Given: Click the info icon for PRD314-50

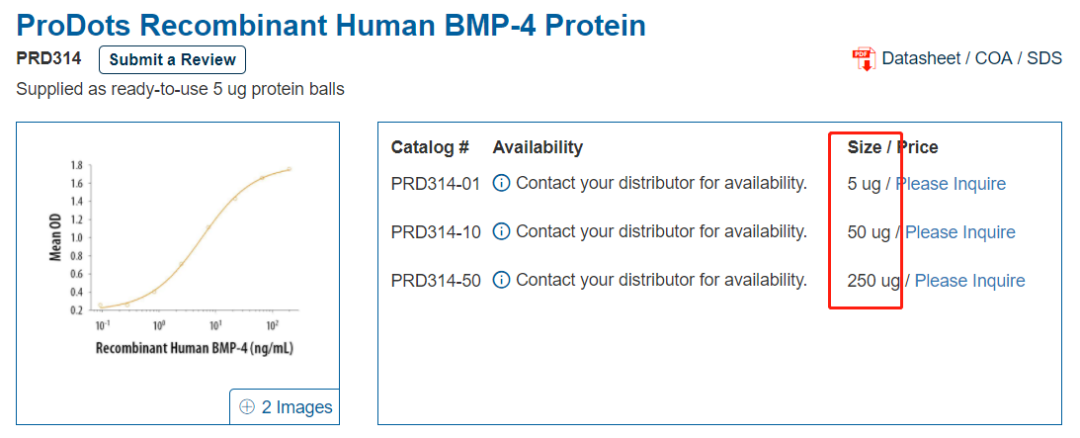Looking at the screenshot, I should click(x=502, y=280).
